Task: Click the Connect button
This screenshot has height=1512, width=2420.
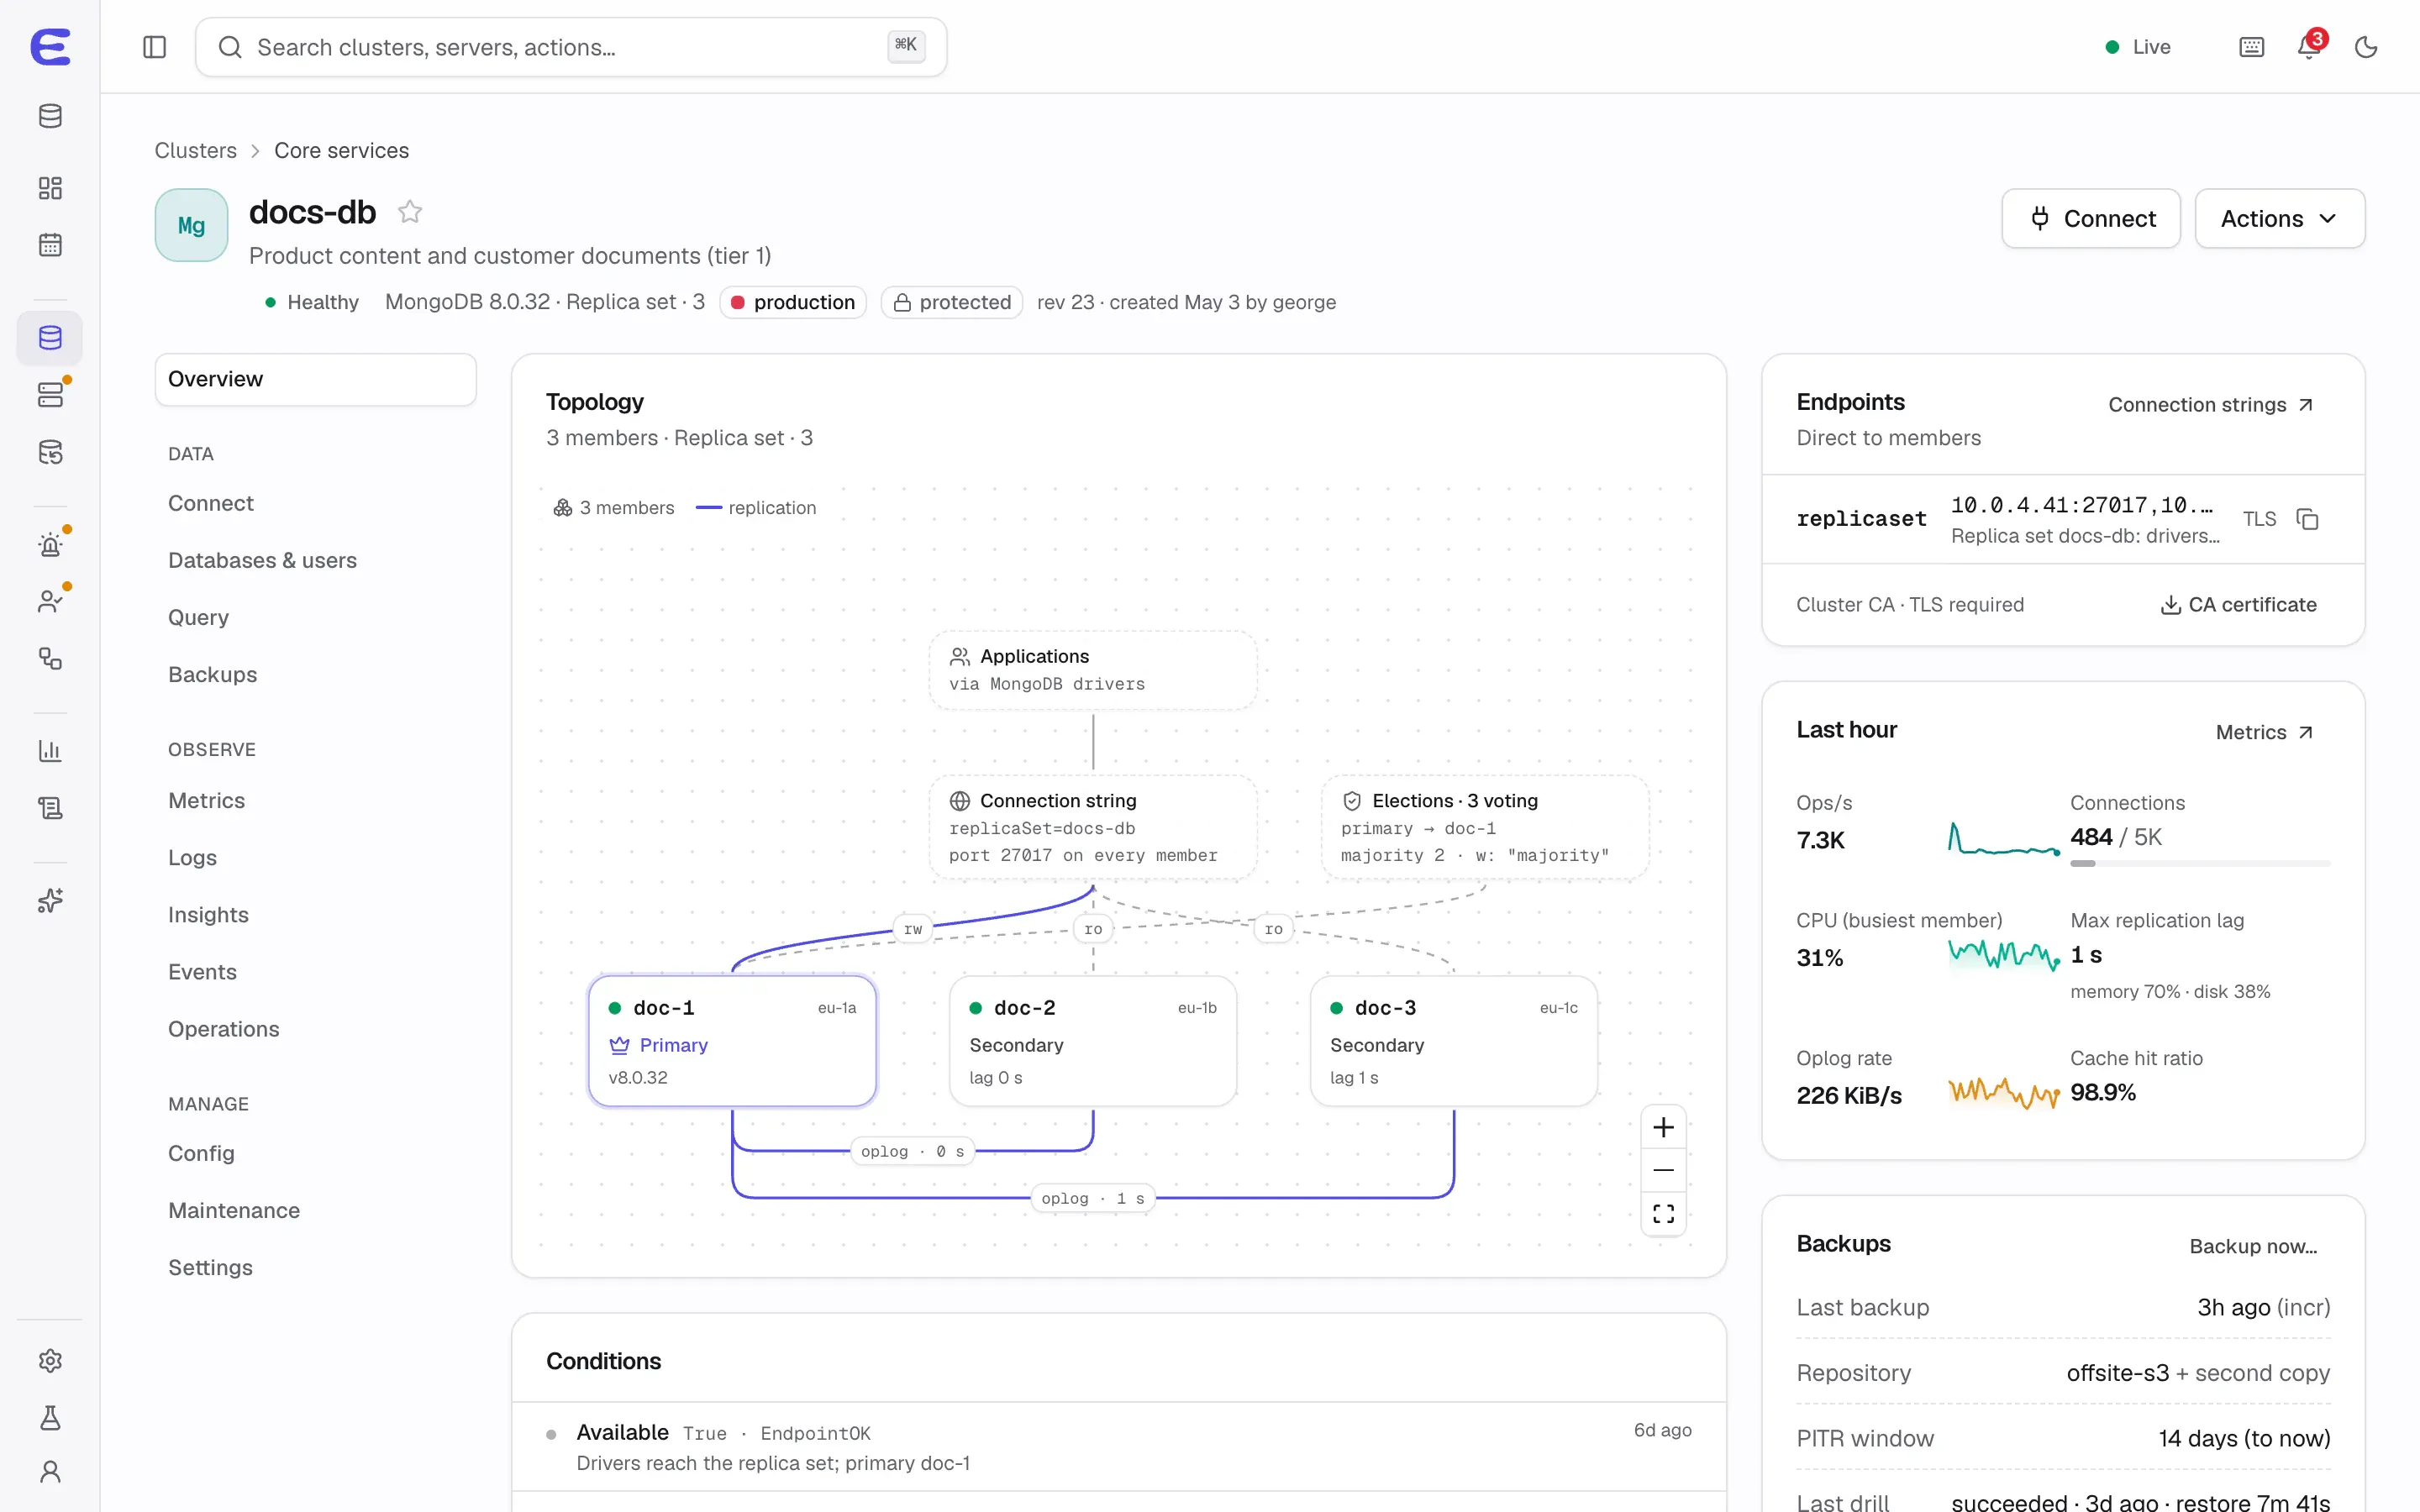Action: tap(2091, 218)
